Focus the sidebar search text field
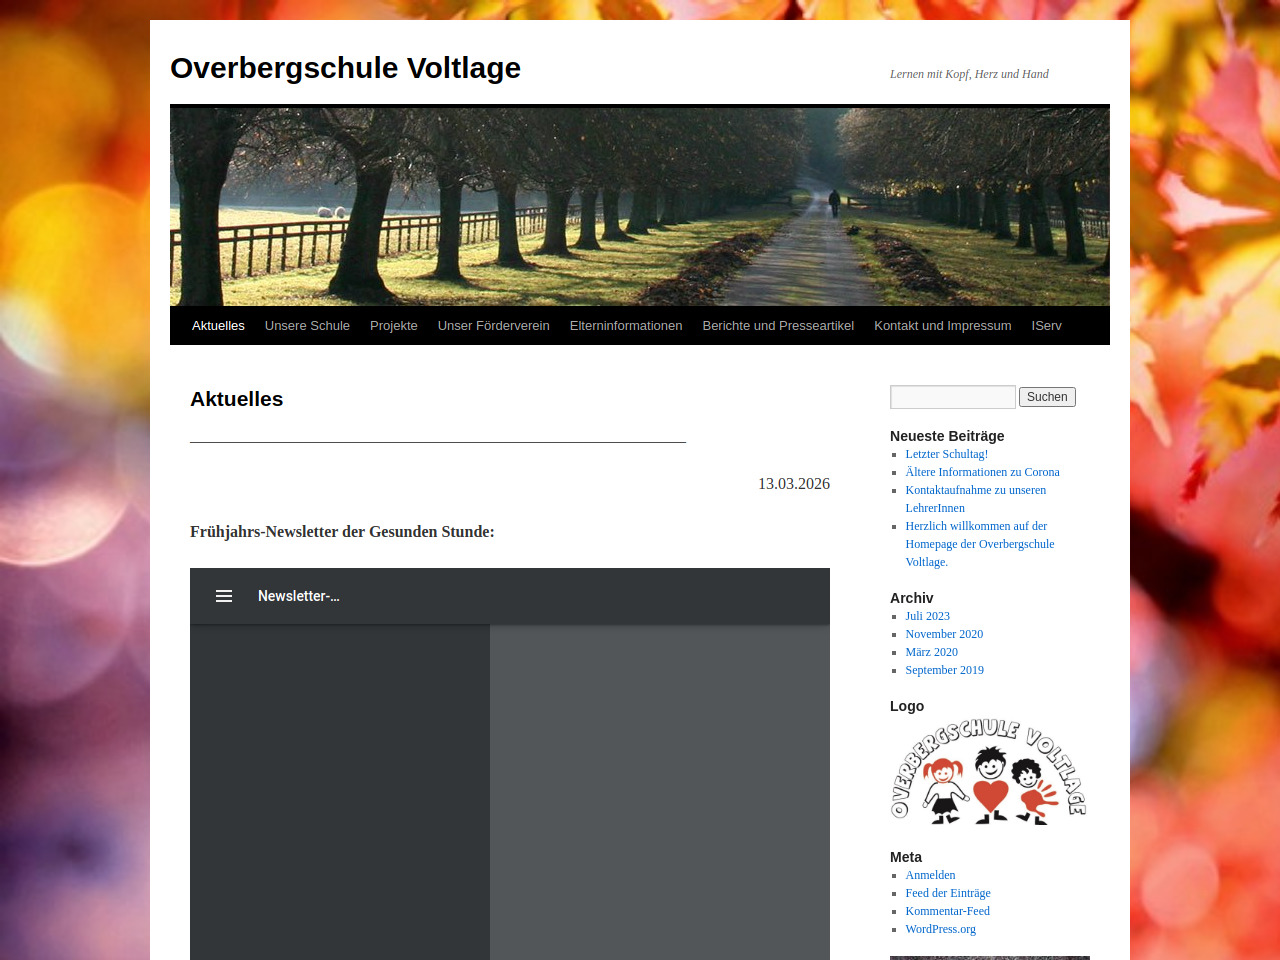 pyautogui.click(x=952, y=397)
